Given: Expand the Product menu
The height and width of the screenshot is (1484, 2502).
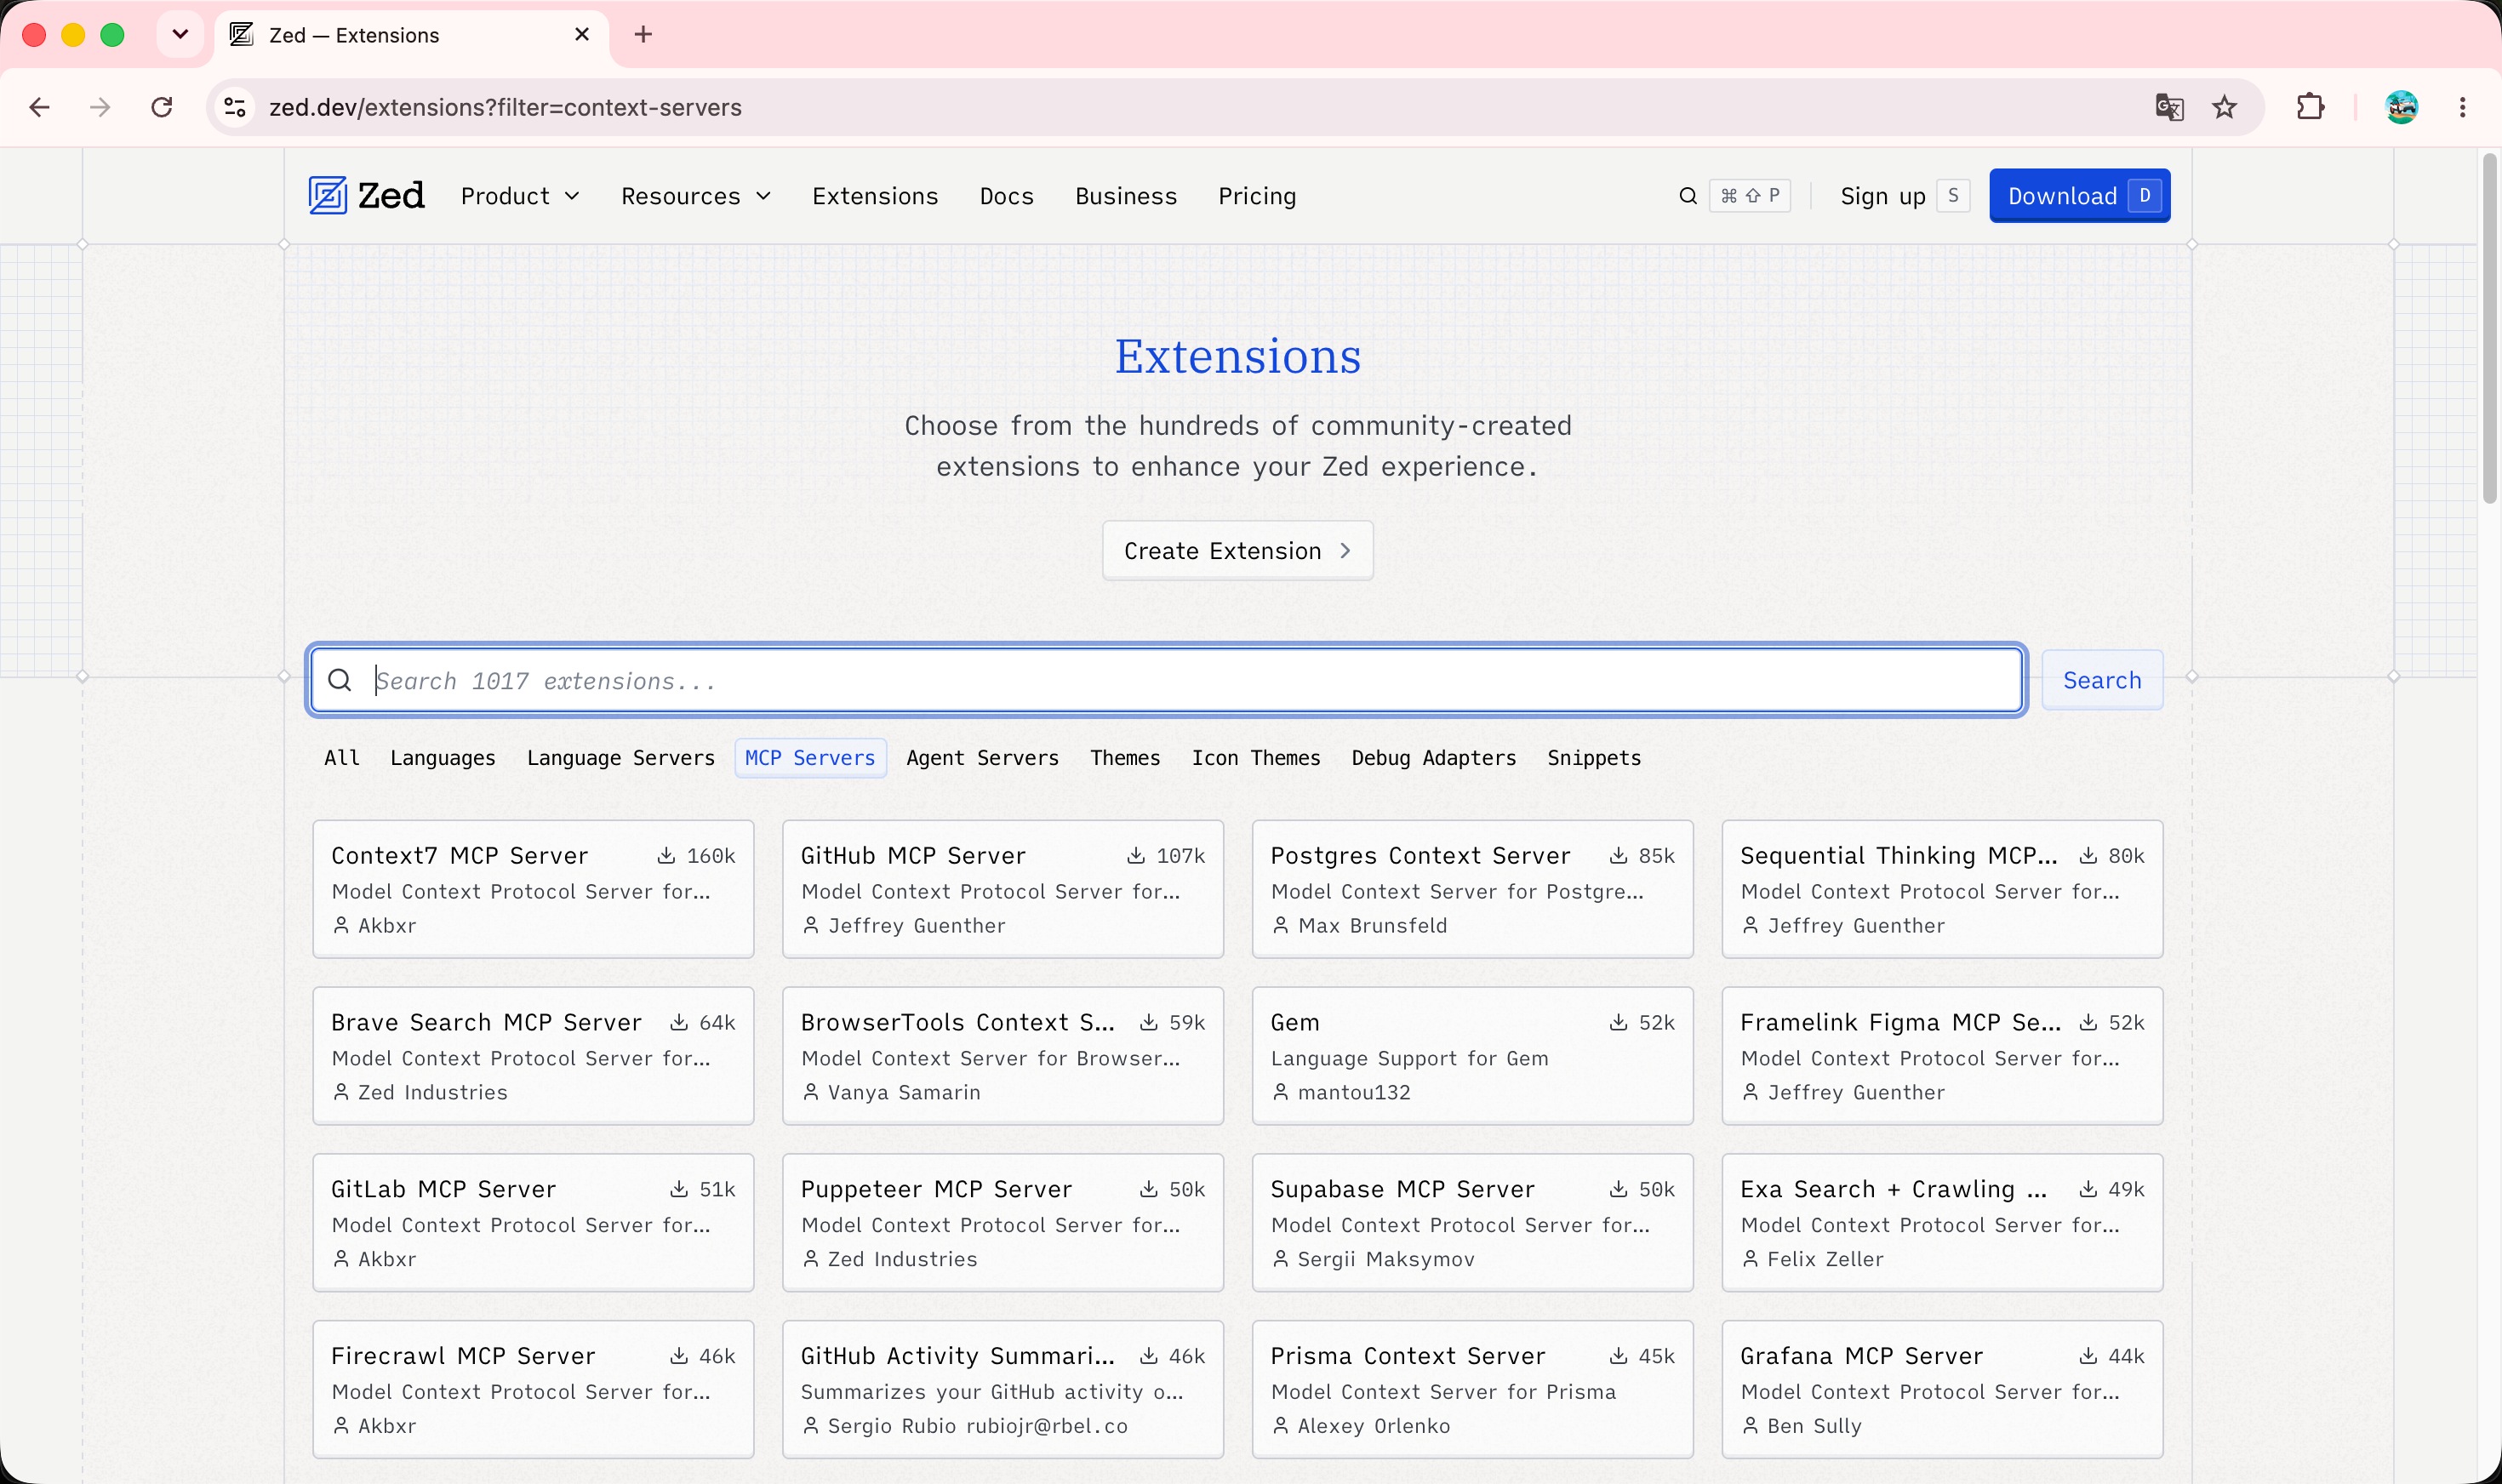Looking at the screenshot, I should (520, 196).
